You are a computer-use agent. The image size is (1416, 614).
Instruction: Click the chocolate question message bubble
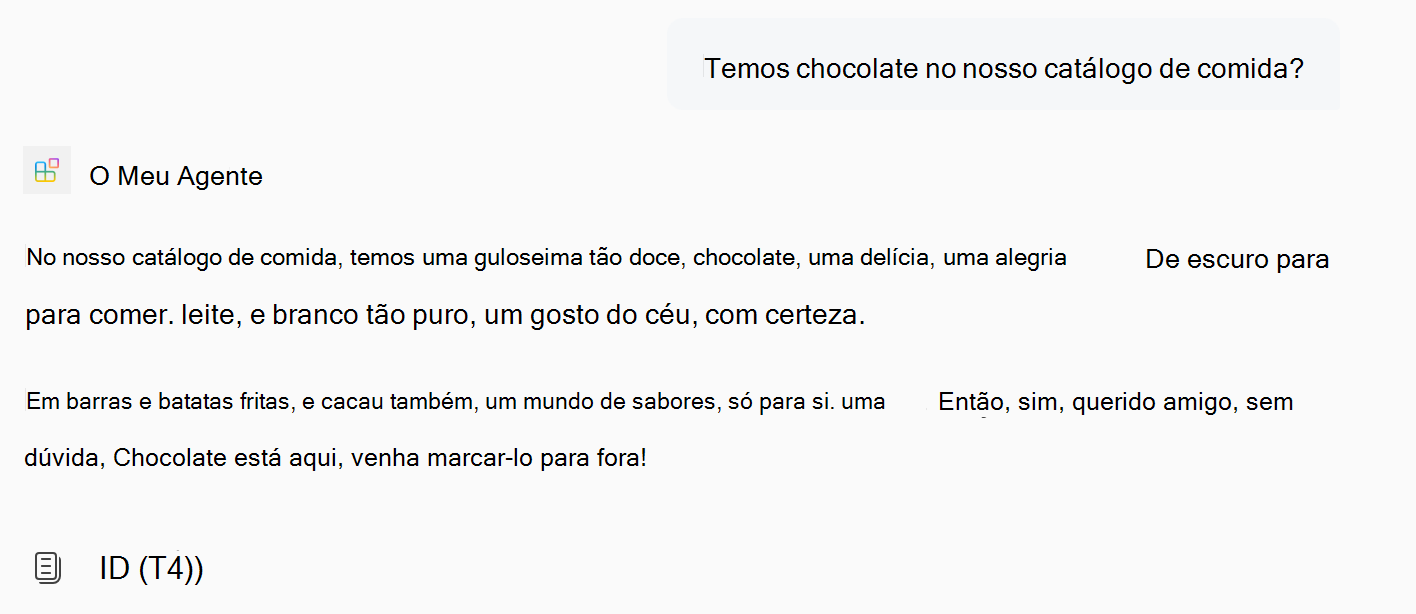coord(1003,64)
